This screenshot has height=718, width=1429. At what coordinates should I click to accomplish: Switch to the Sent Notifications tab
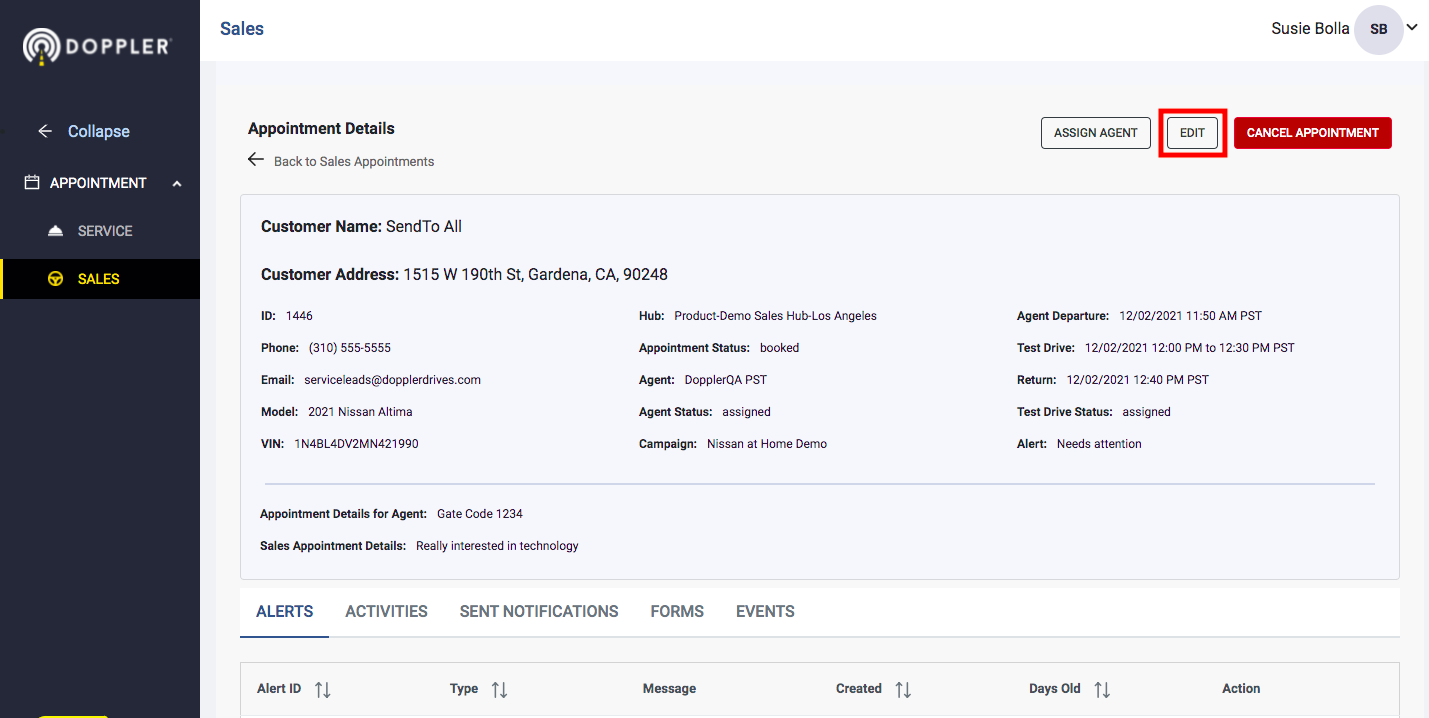[x=539, y=611]
